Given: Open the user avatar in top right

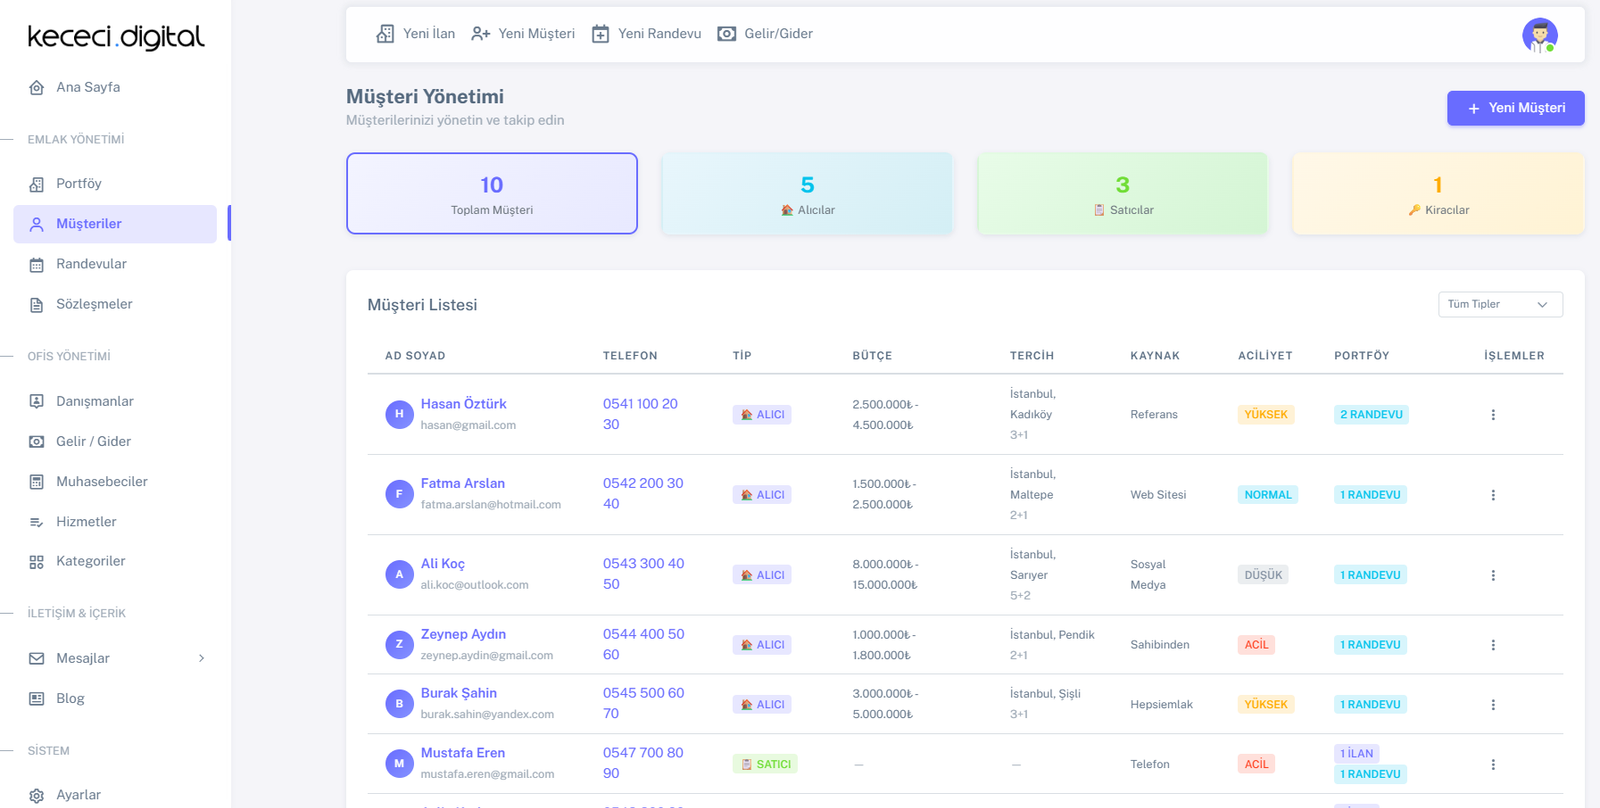Looking at the screenshot, I should pyautogui.click(x=1540, y=35).
